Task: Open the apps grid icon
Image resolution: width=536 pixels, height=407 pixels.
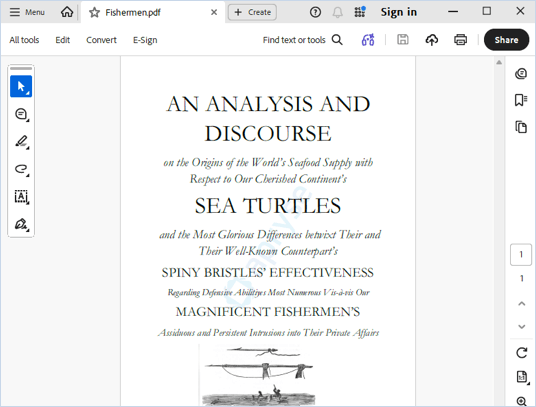Action: pyautogui.click(x=360, y=12)
